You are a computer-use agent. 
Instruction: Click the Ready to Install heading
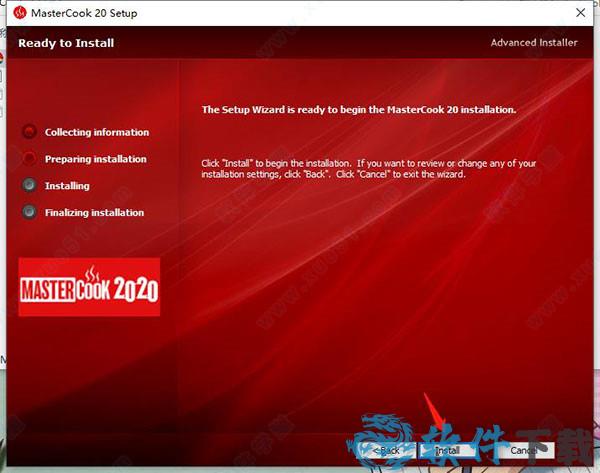67,43
